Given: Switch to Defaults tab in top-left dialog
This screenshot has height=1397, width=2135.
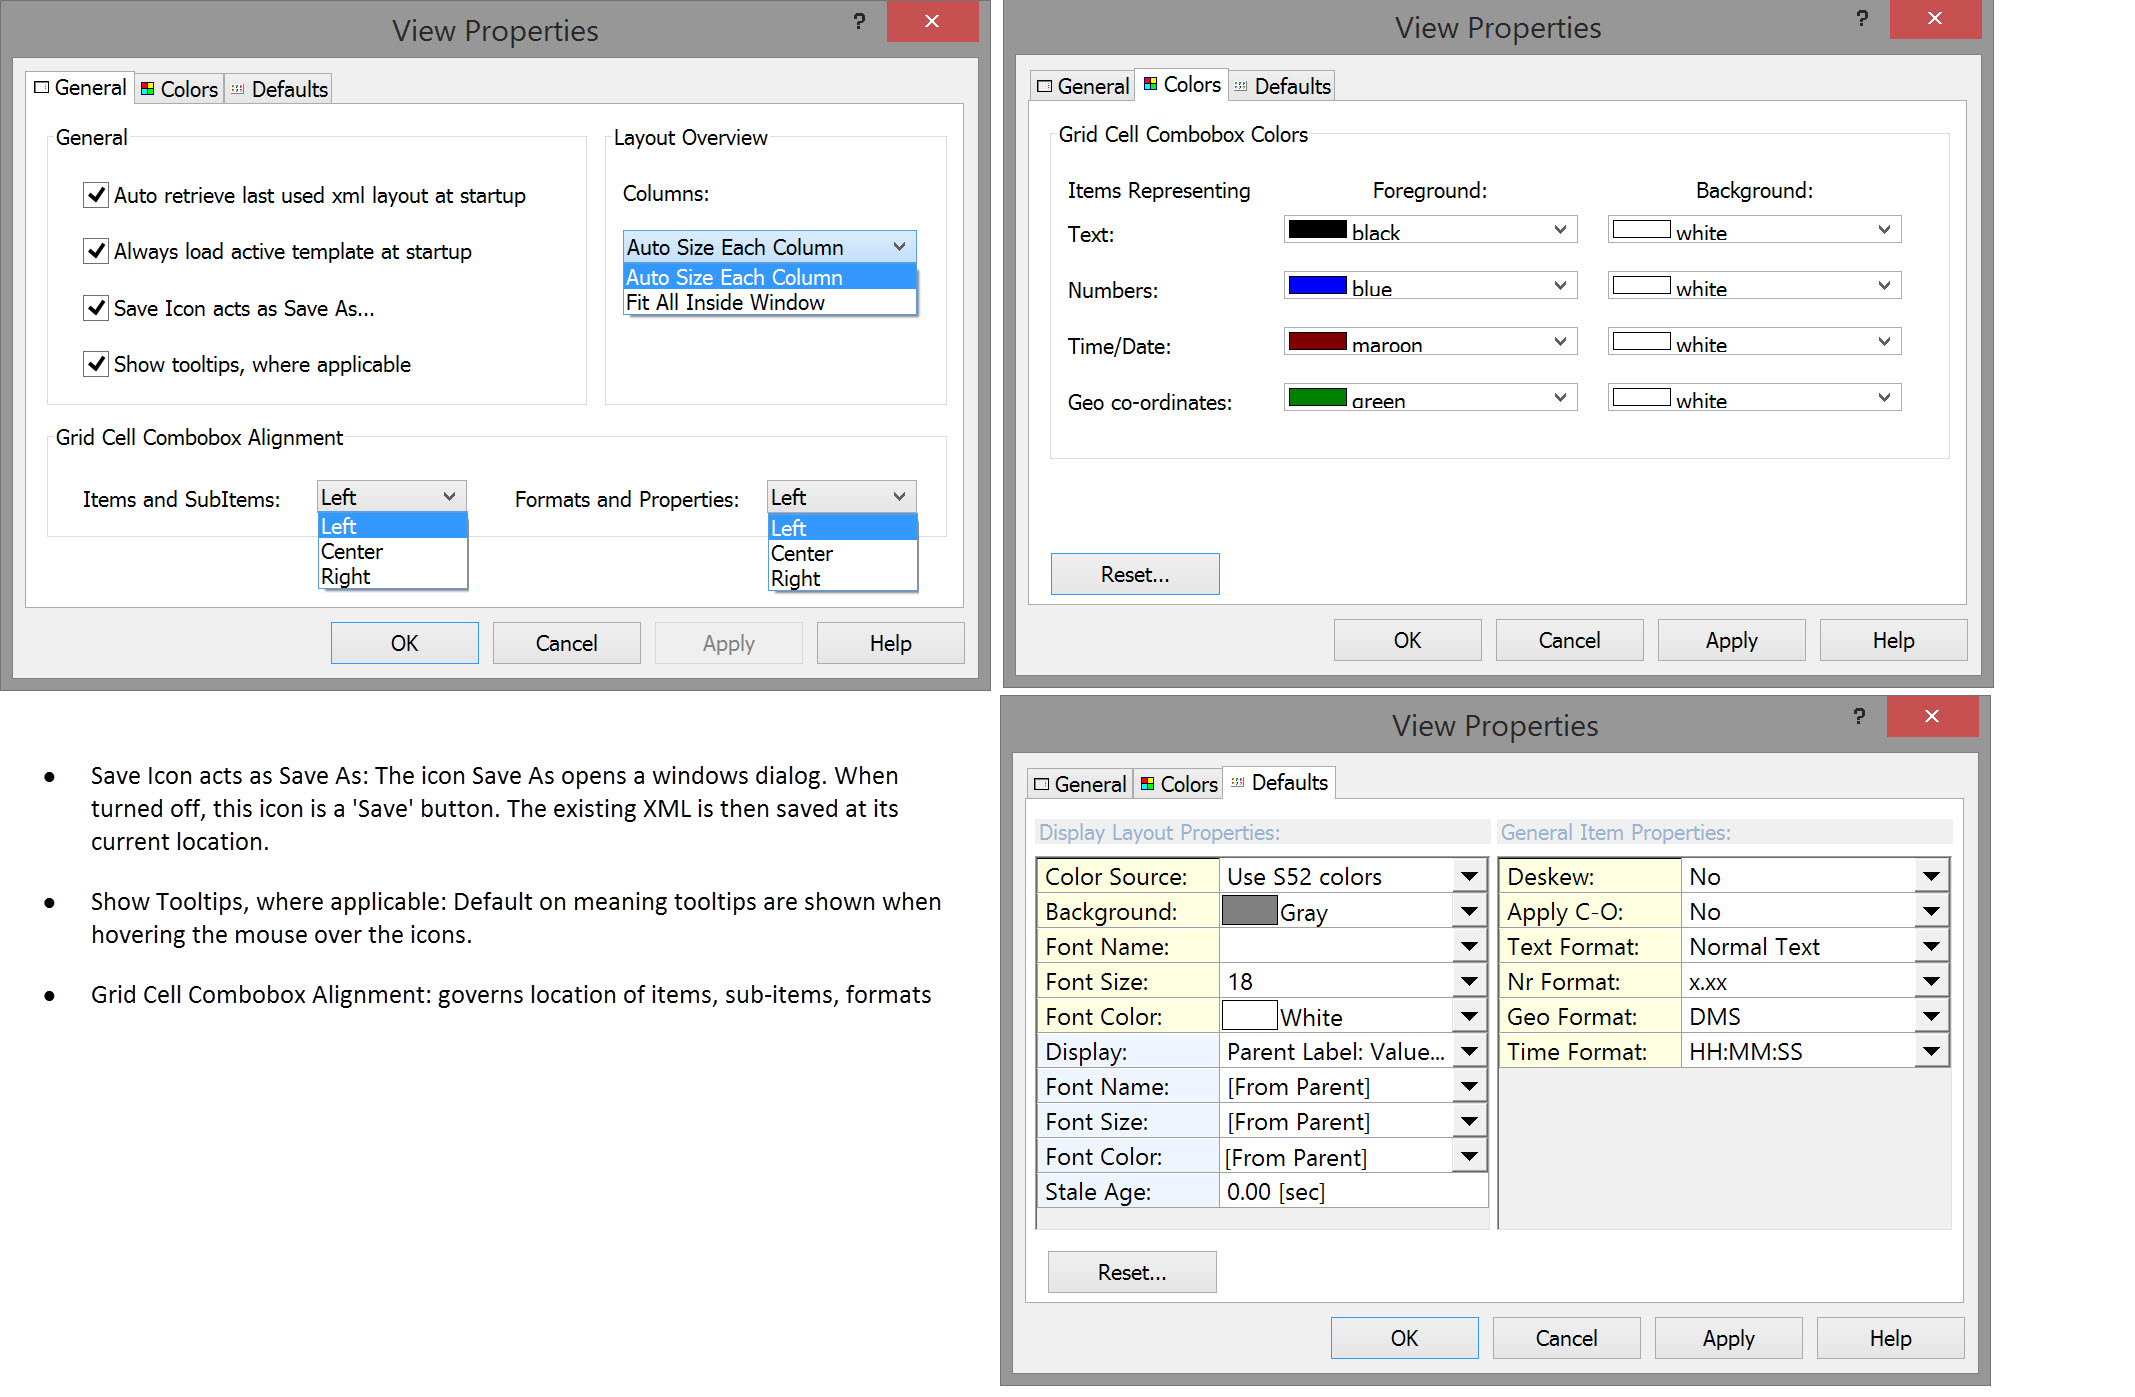Looking at the screenshot, I should pyautogui.click(x=279, y=89).
